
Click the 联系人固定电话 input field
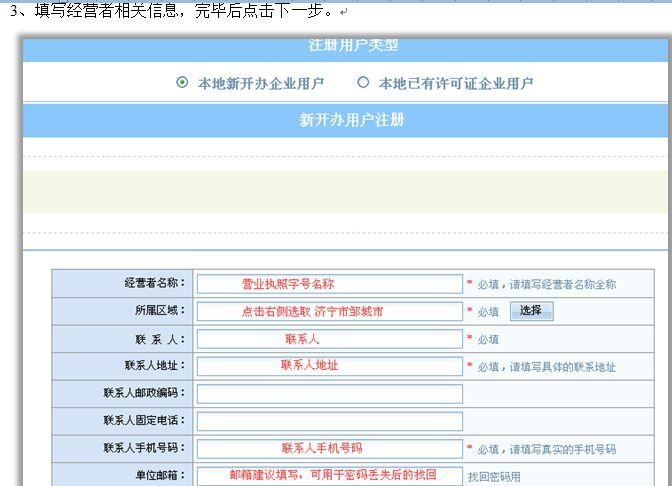point(330,421)
